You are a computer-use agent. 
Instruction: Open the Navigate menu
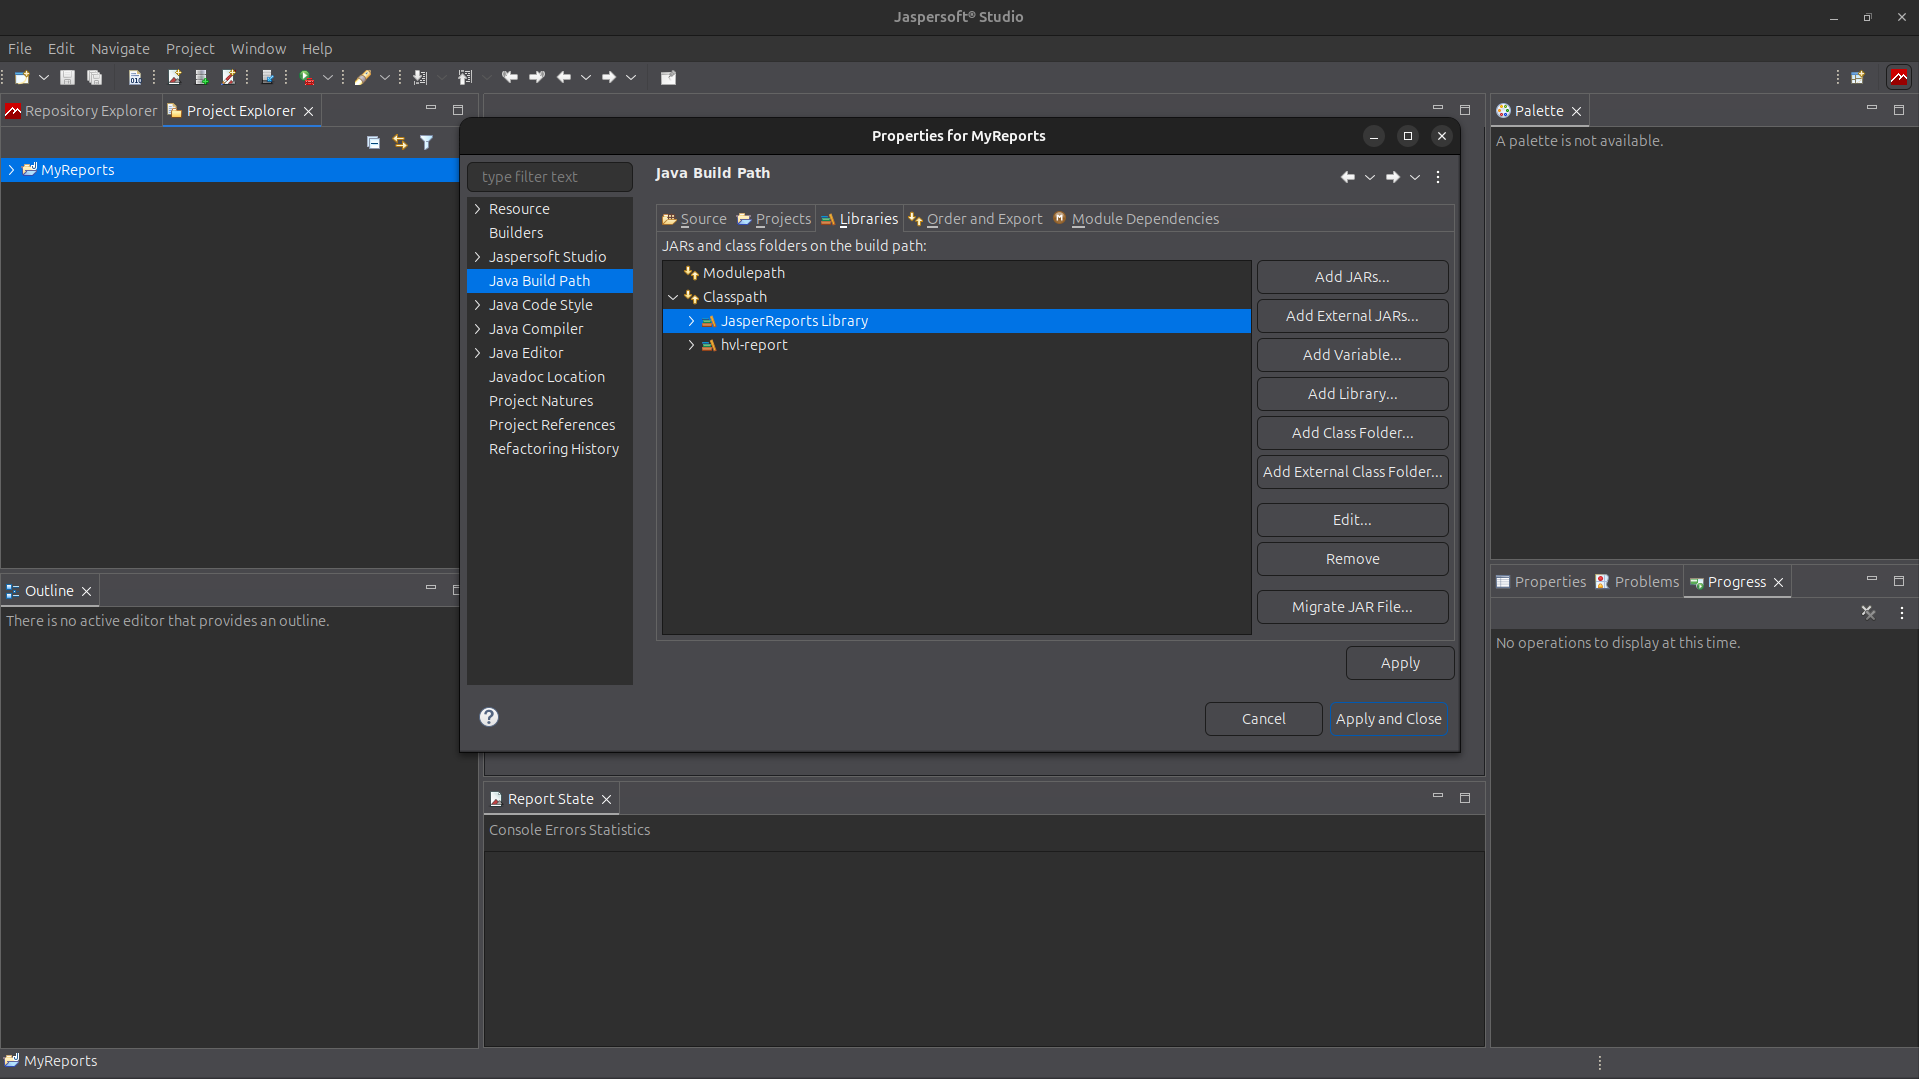(120, 49)
